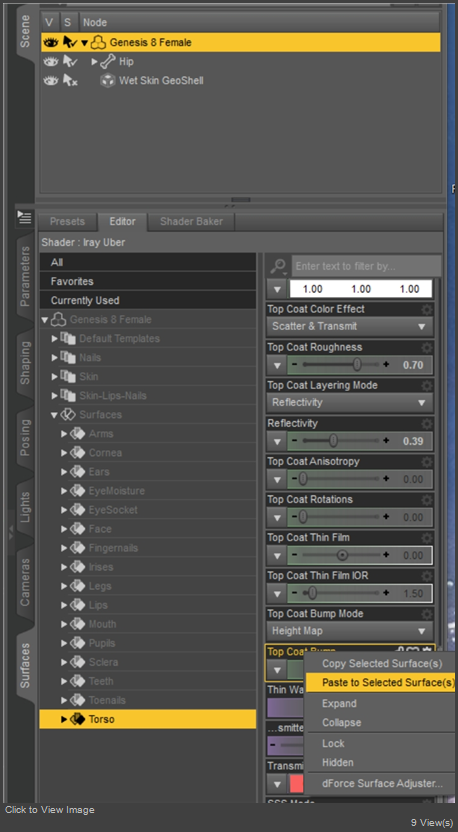
Task: Toggle selectability arrow of Hip node
Action: 70,62
